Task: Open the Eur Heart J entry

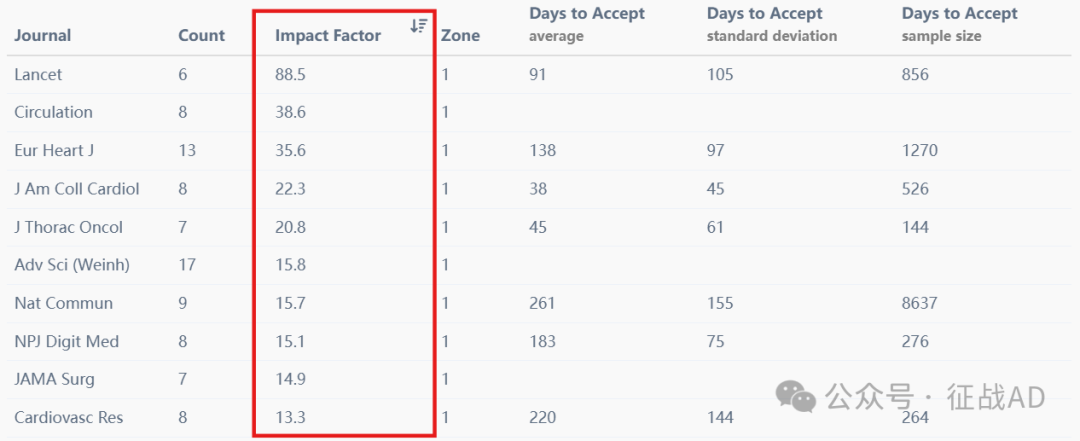Action: click(54, 150)
